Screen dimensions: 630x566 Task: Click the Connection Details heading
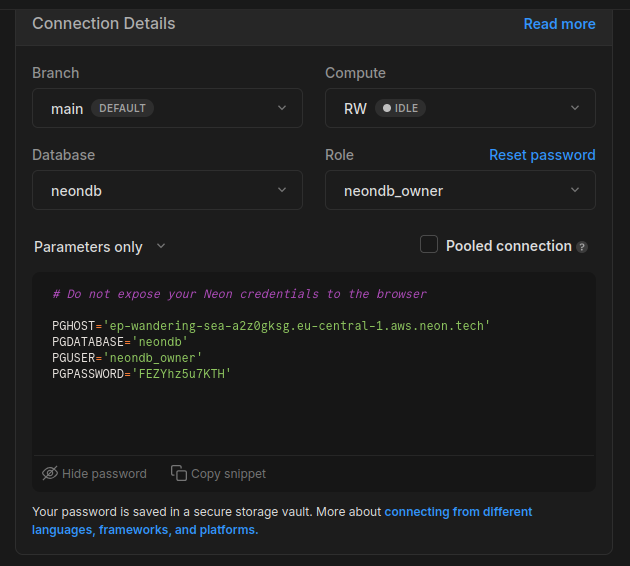click(x=103, y=23)
